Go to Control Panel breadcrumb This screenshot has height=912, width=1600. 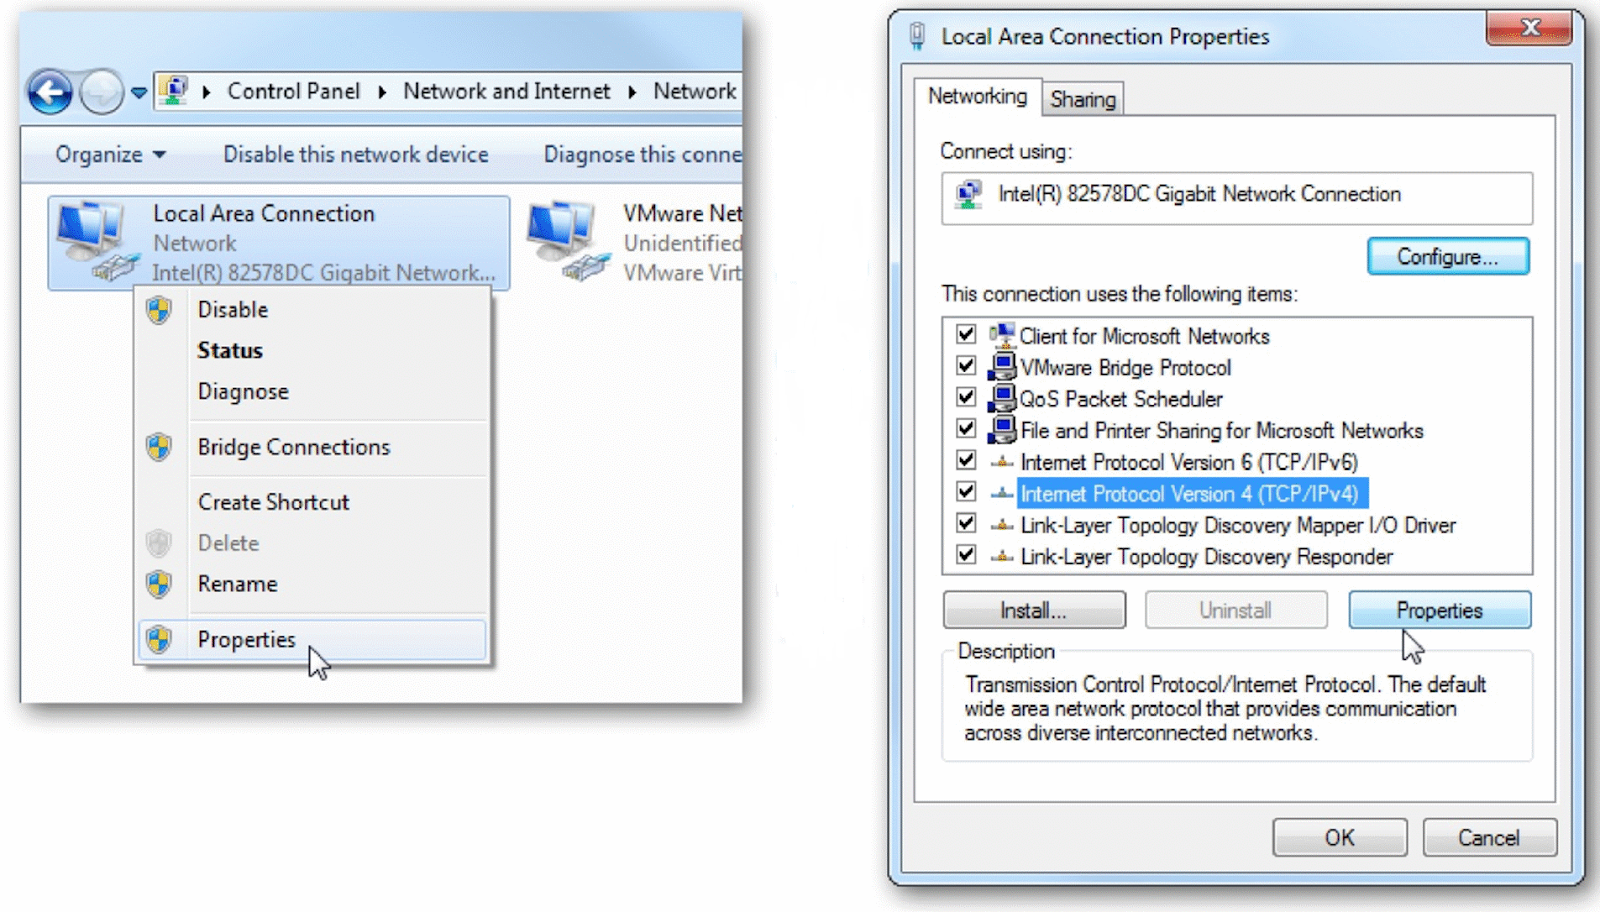click(x=293, y=91)
